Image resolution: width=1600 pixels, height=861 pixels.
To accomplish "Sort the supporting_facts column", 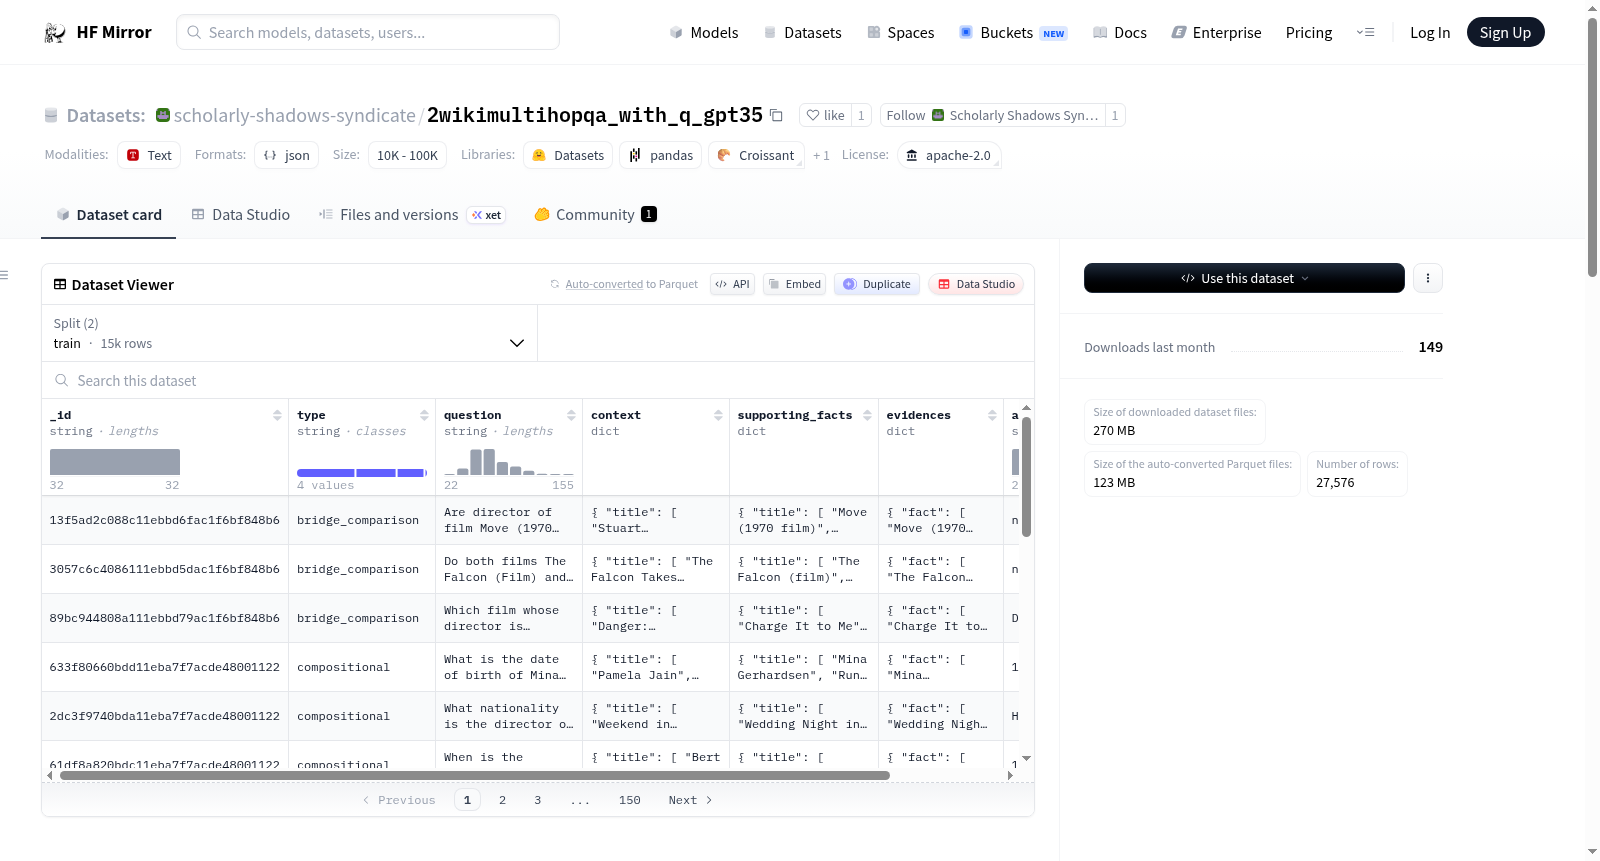I will click(867, 415).
